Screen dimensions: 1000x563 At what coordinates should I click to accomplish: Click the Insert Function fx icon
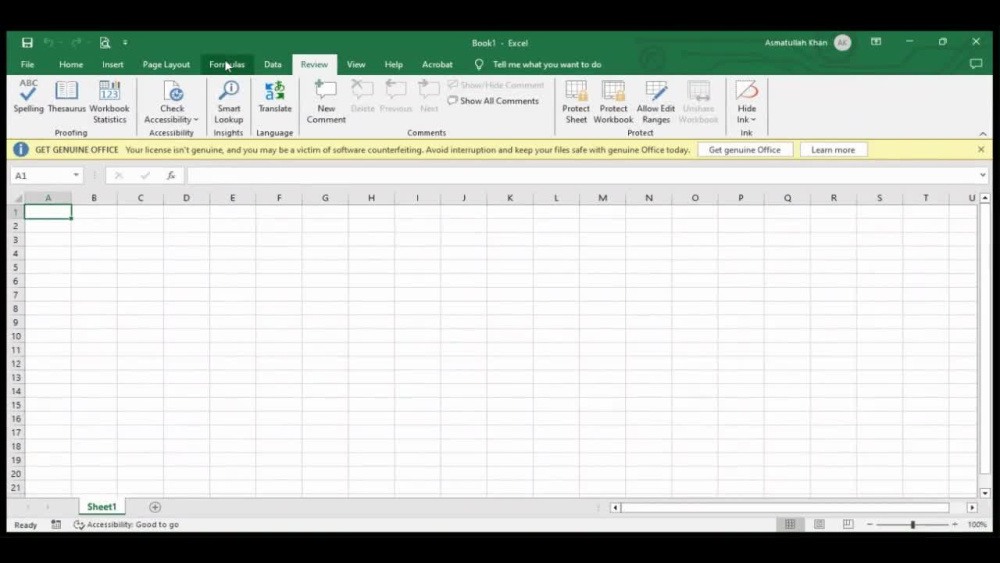point(170,175)
